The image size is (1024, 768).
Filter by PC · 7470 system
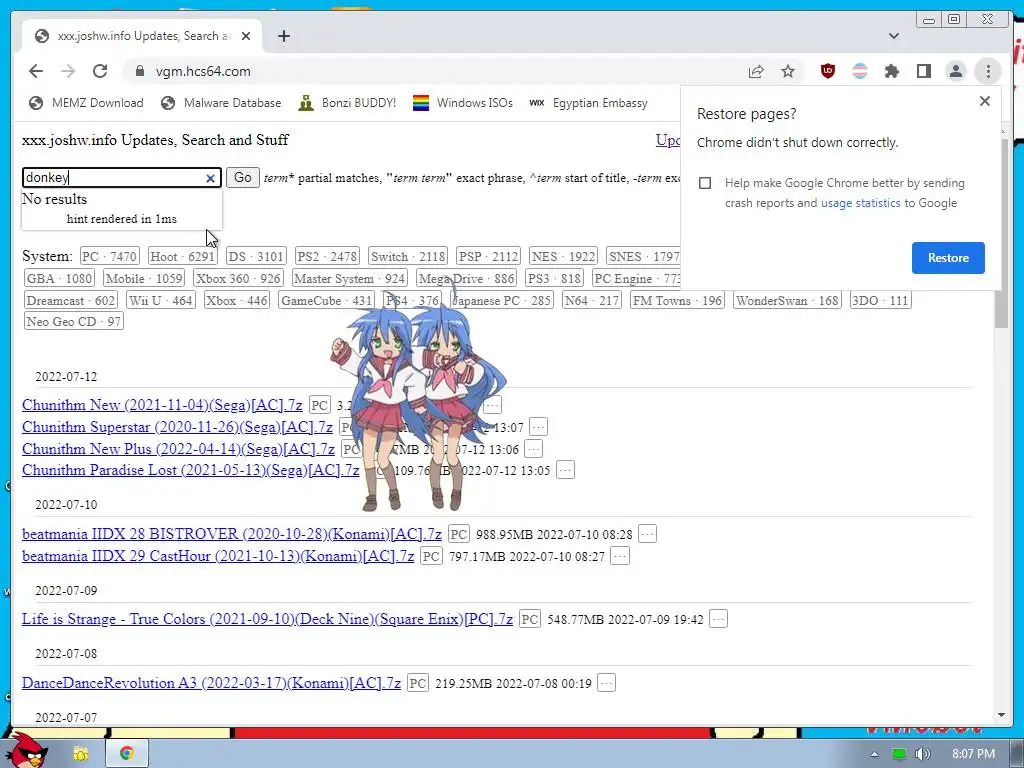tap(109, 257)
